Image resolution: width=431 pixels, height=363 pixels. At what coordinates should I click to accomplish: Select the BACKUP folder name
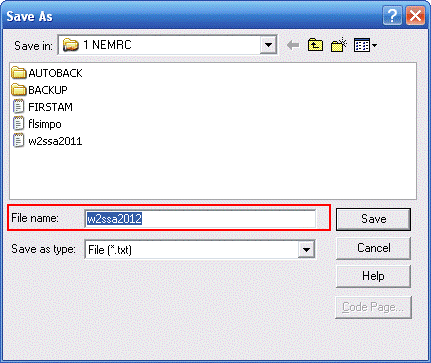coord(48,90)
